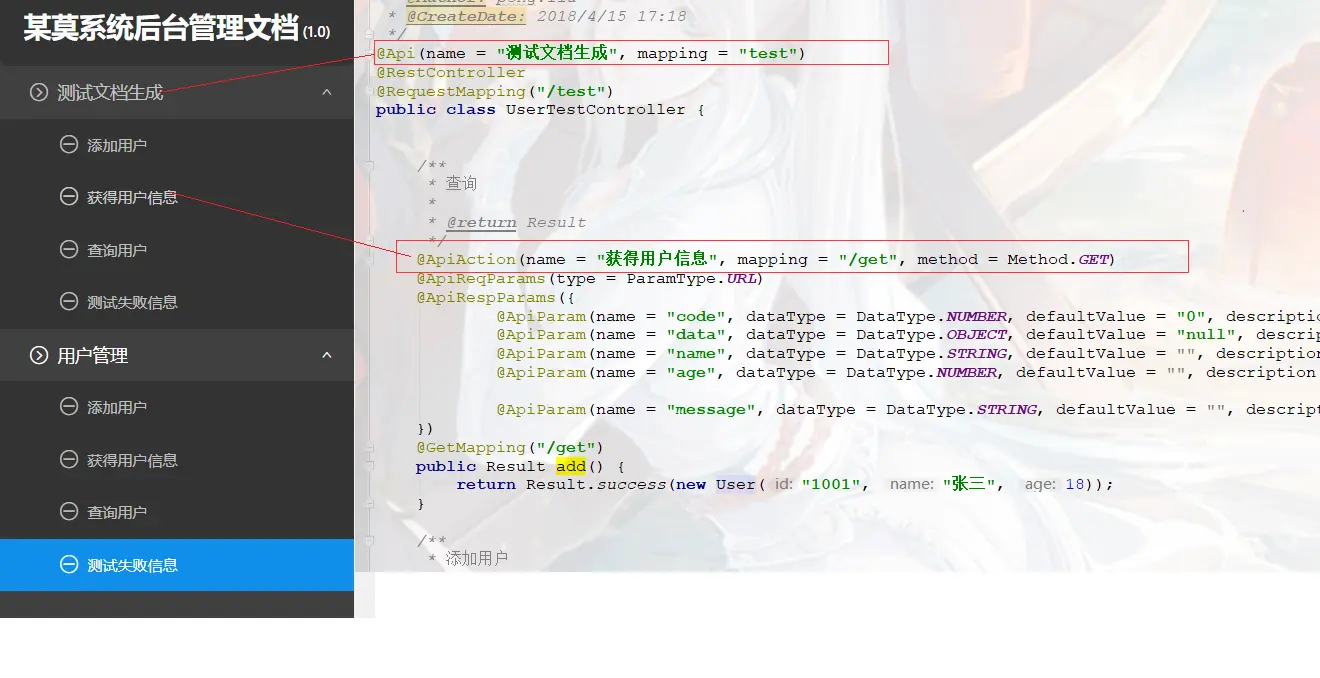Click the @ApiRespParams({ line
The width and height of the screenshot is (1320, 678).
[495, 297]
